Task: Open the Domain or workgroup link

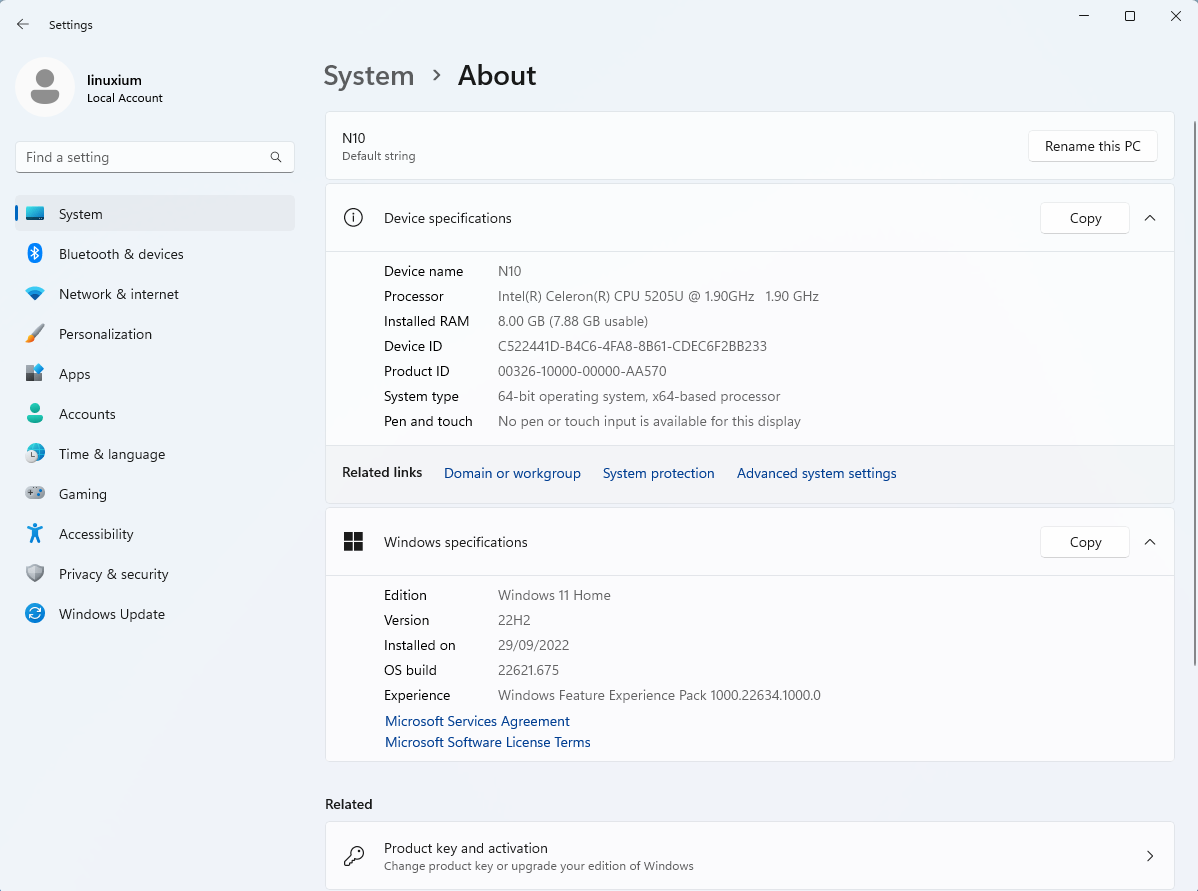Action: pyautogui.click(x=512, y=473)
